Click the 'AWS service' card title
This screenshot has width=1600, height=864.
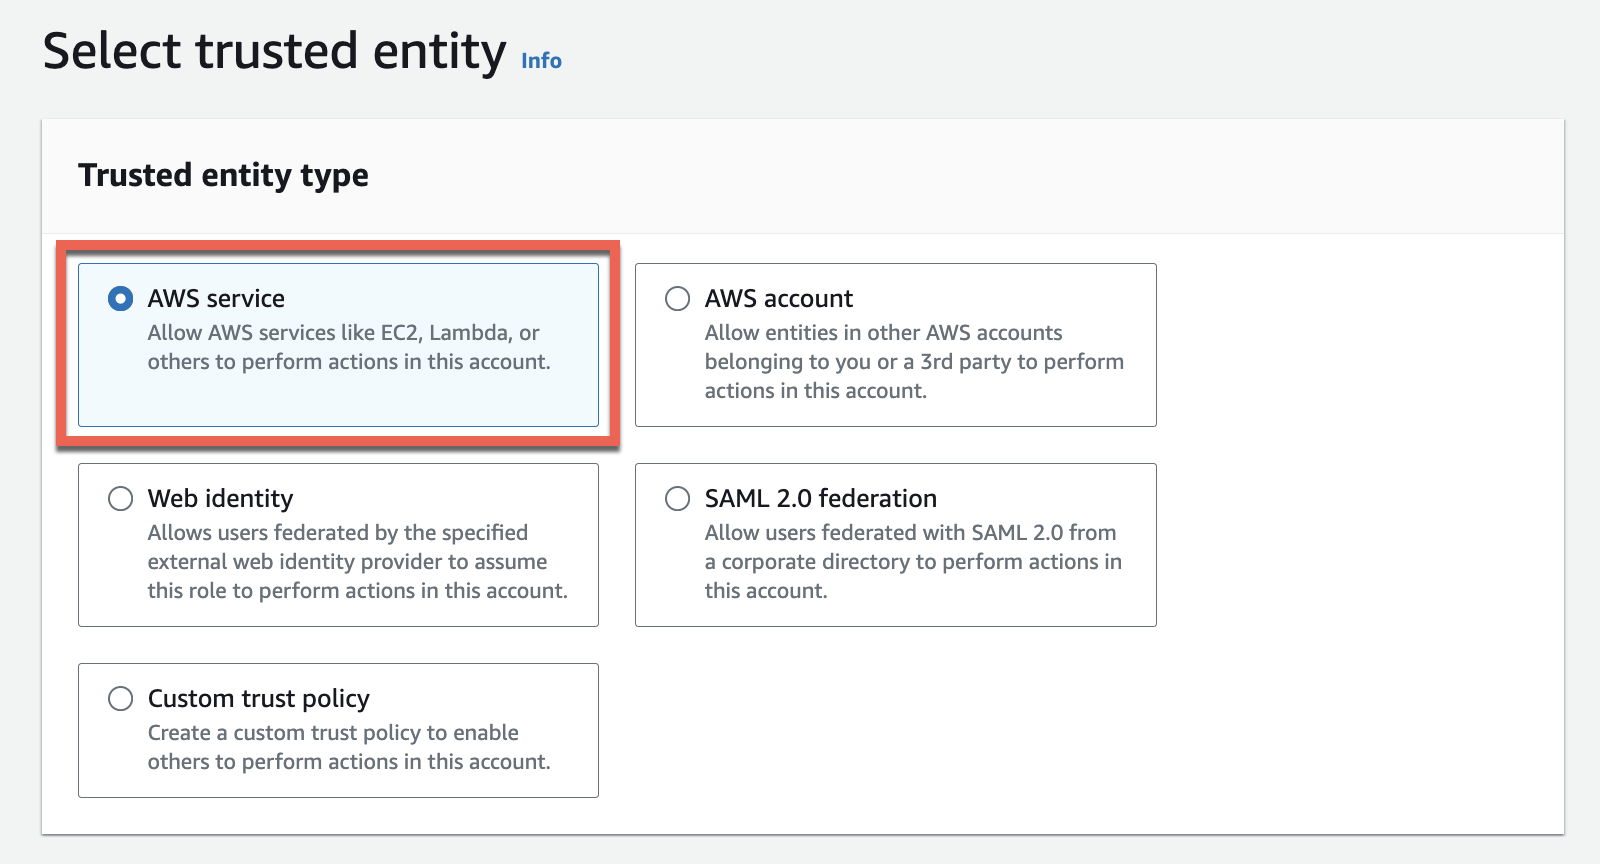[216, 299]
